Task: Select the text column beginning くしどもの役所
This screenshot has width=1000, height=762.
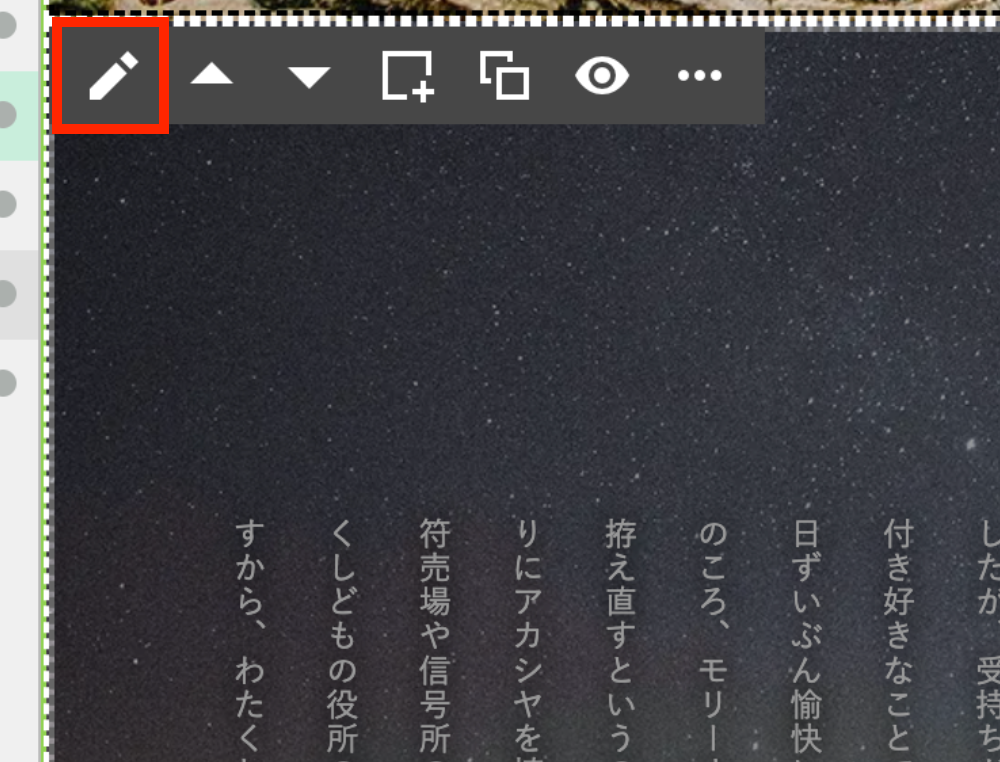Action: (x=342, y=638)
